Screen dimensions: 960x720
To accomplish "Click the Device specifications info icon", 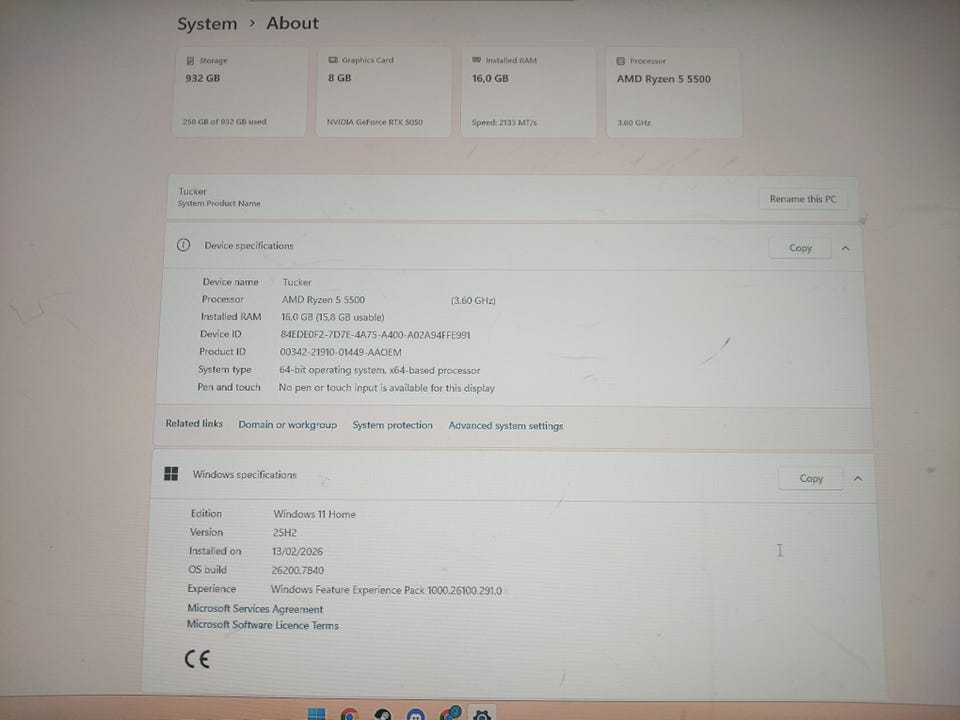I will point(183,245).
